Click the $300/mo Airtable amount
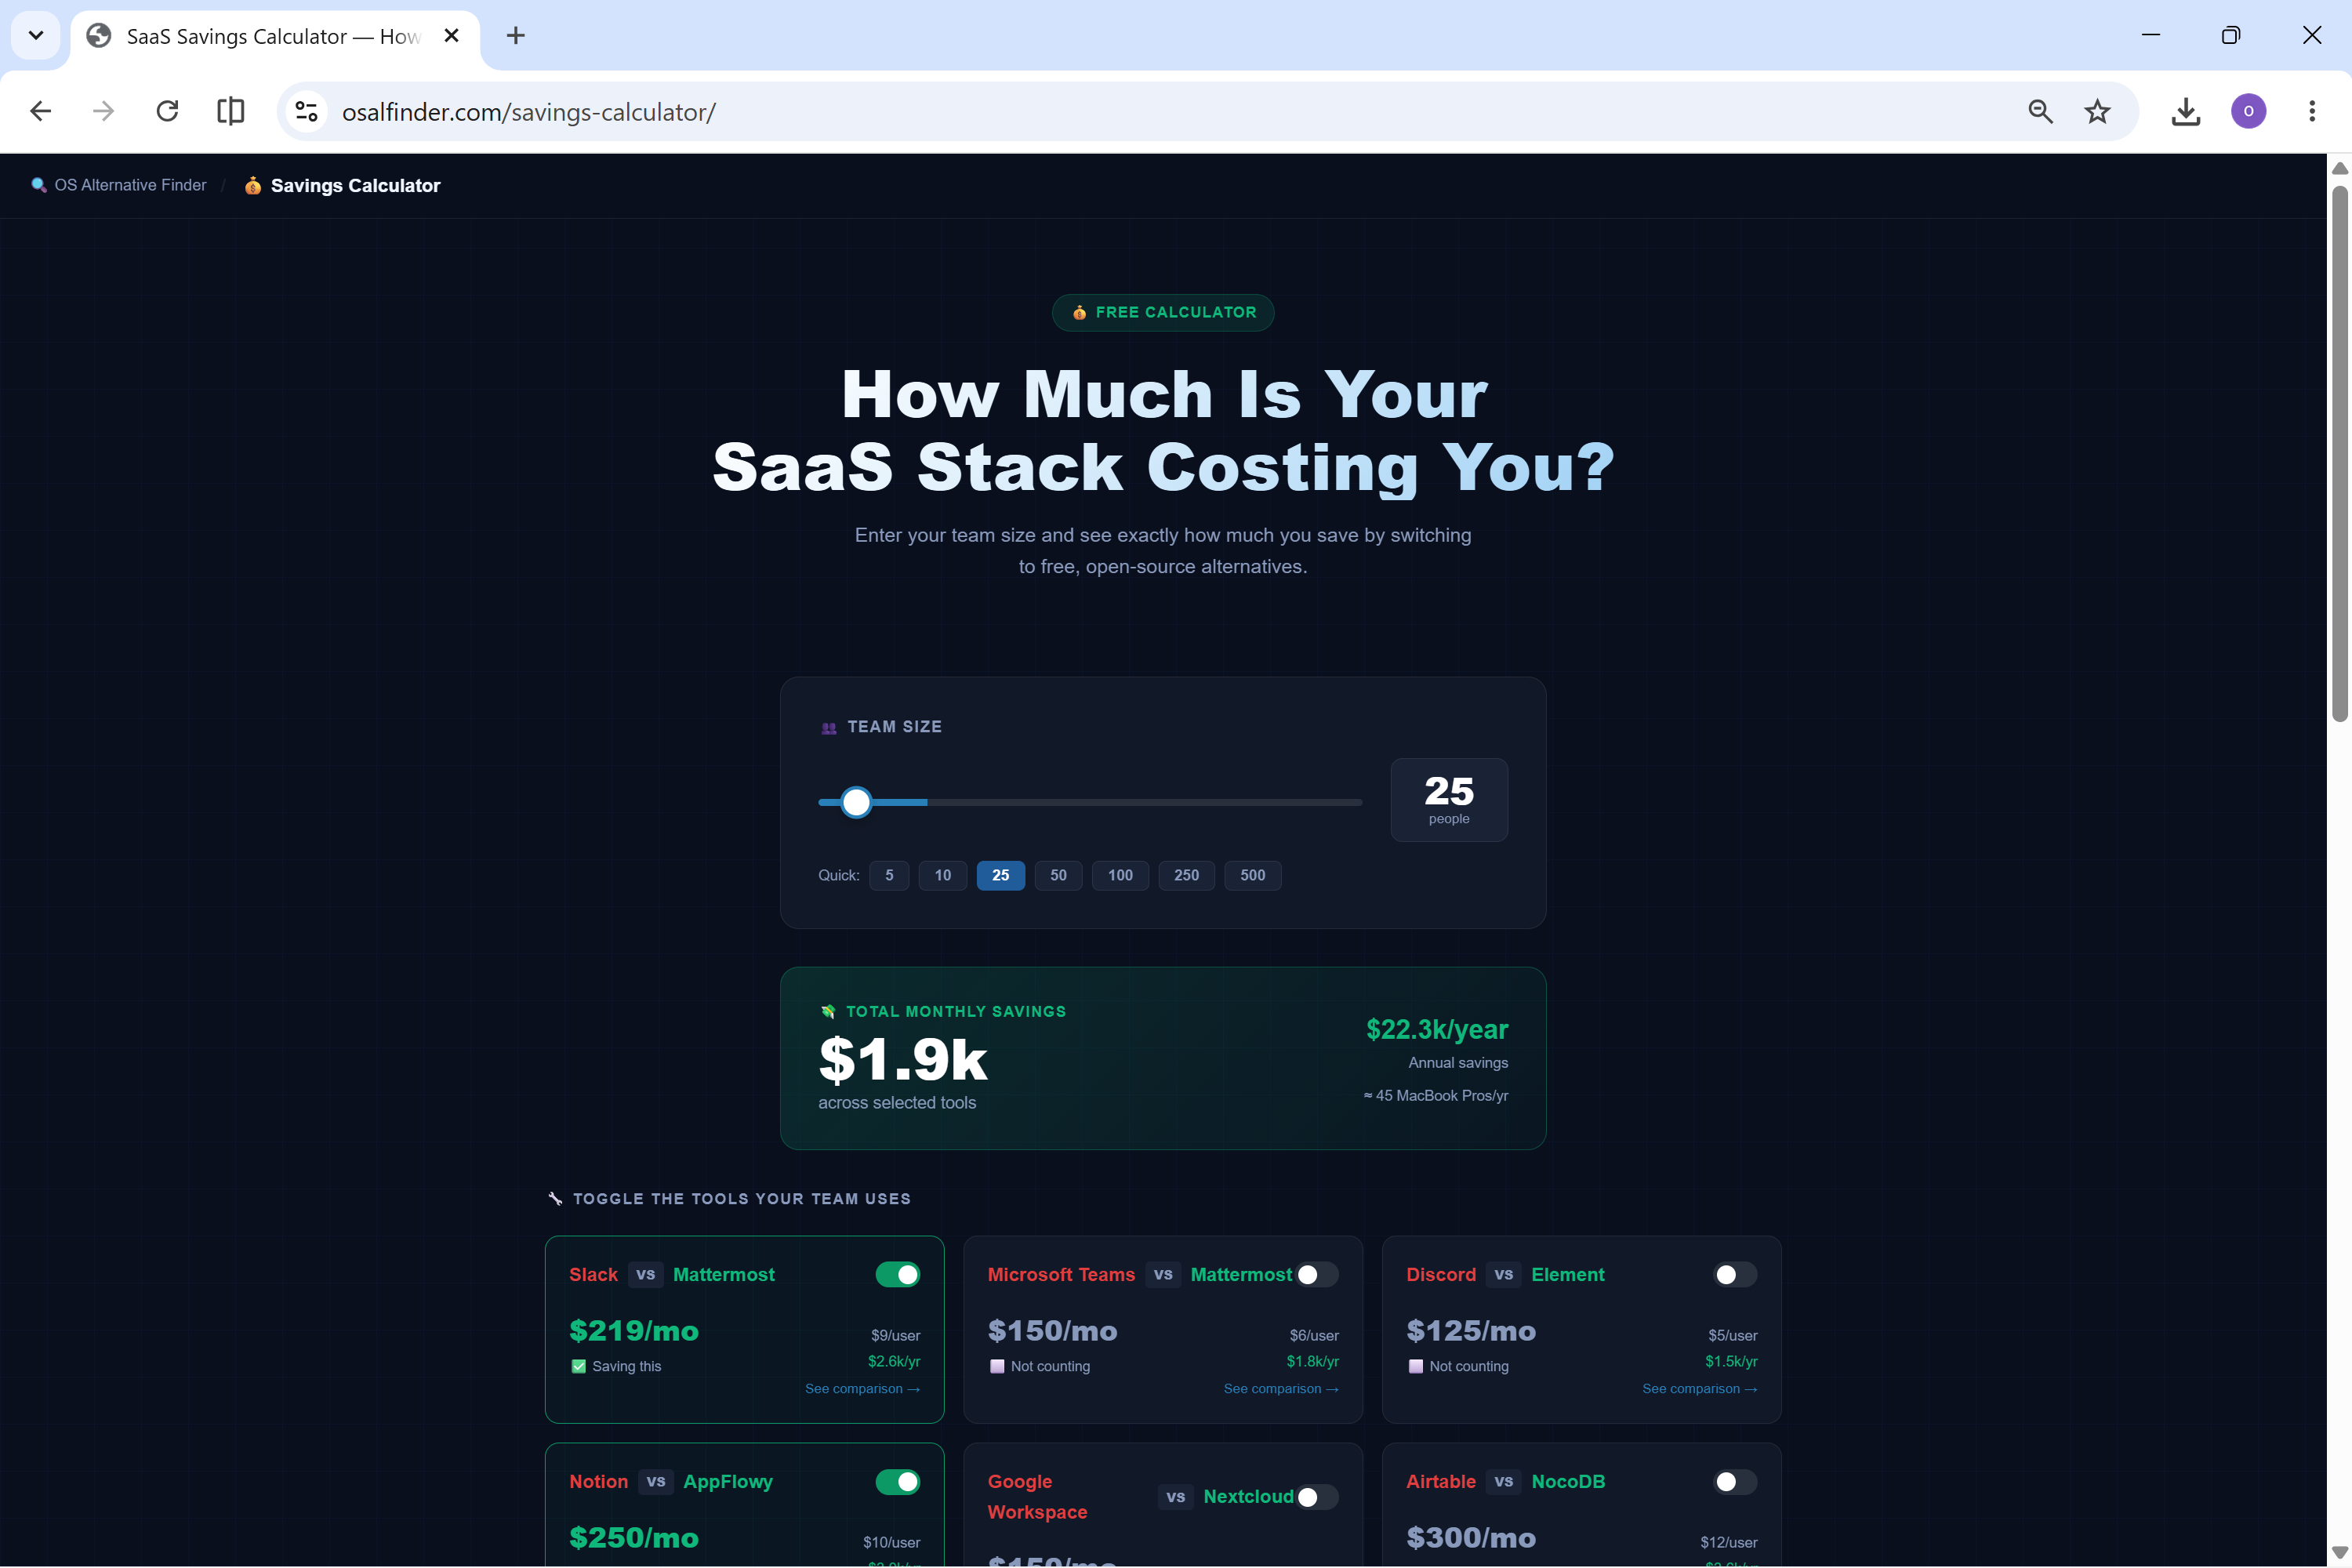The image size is (2352, 1568). pyautogui.click(x=1471, y=1537)
